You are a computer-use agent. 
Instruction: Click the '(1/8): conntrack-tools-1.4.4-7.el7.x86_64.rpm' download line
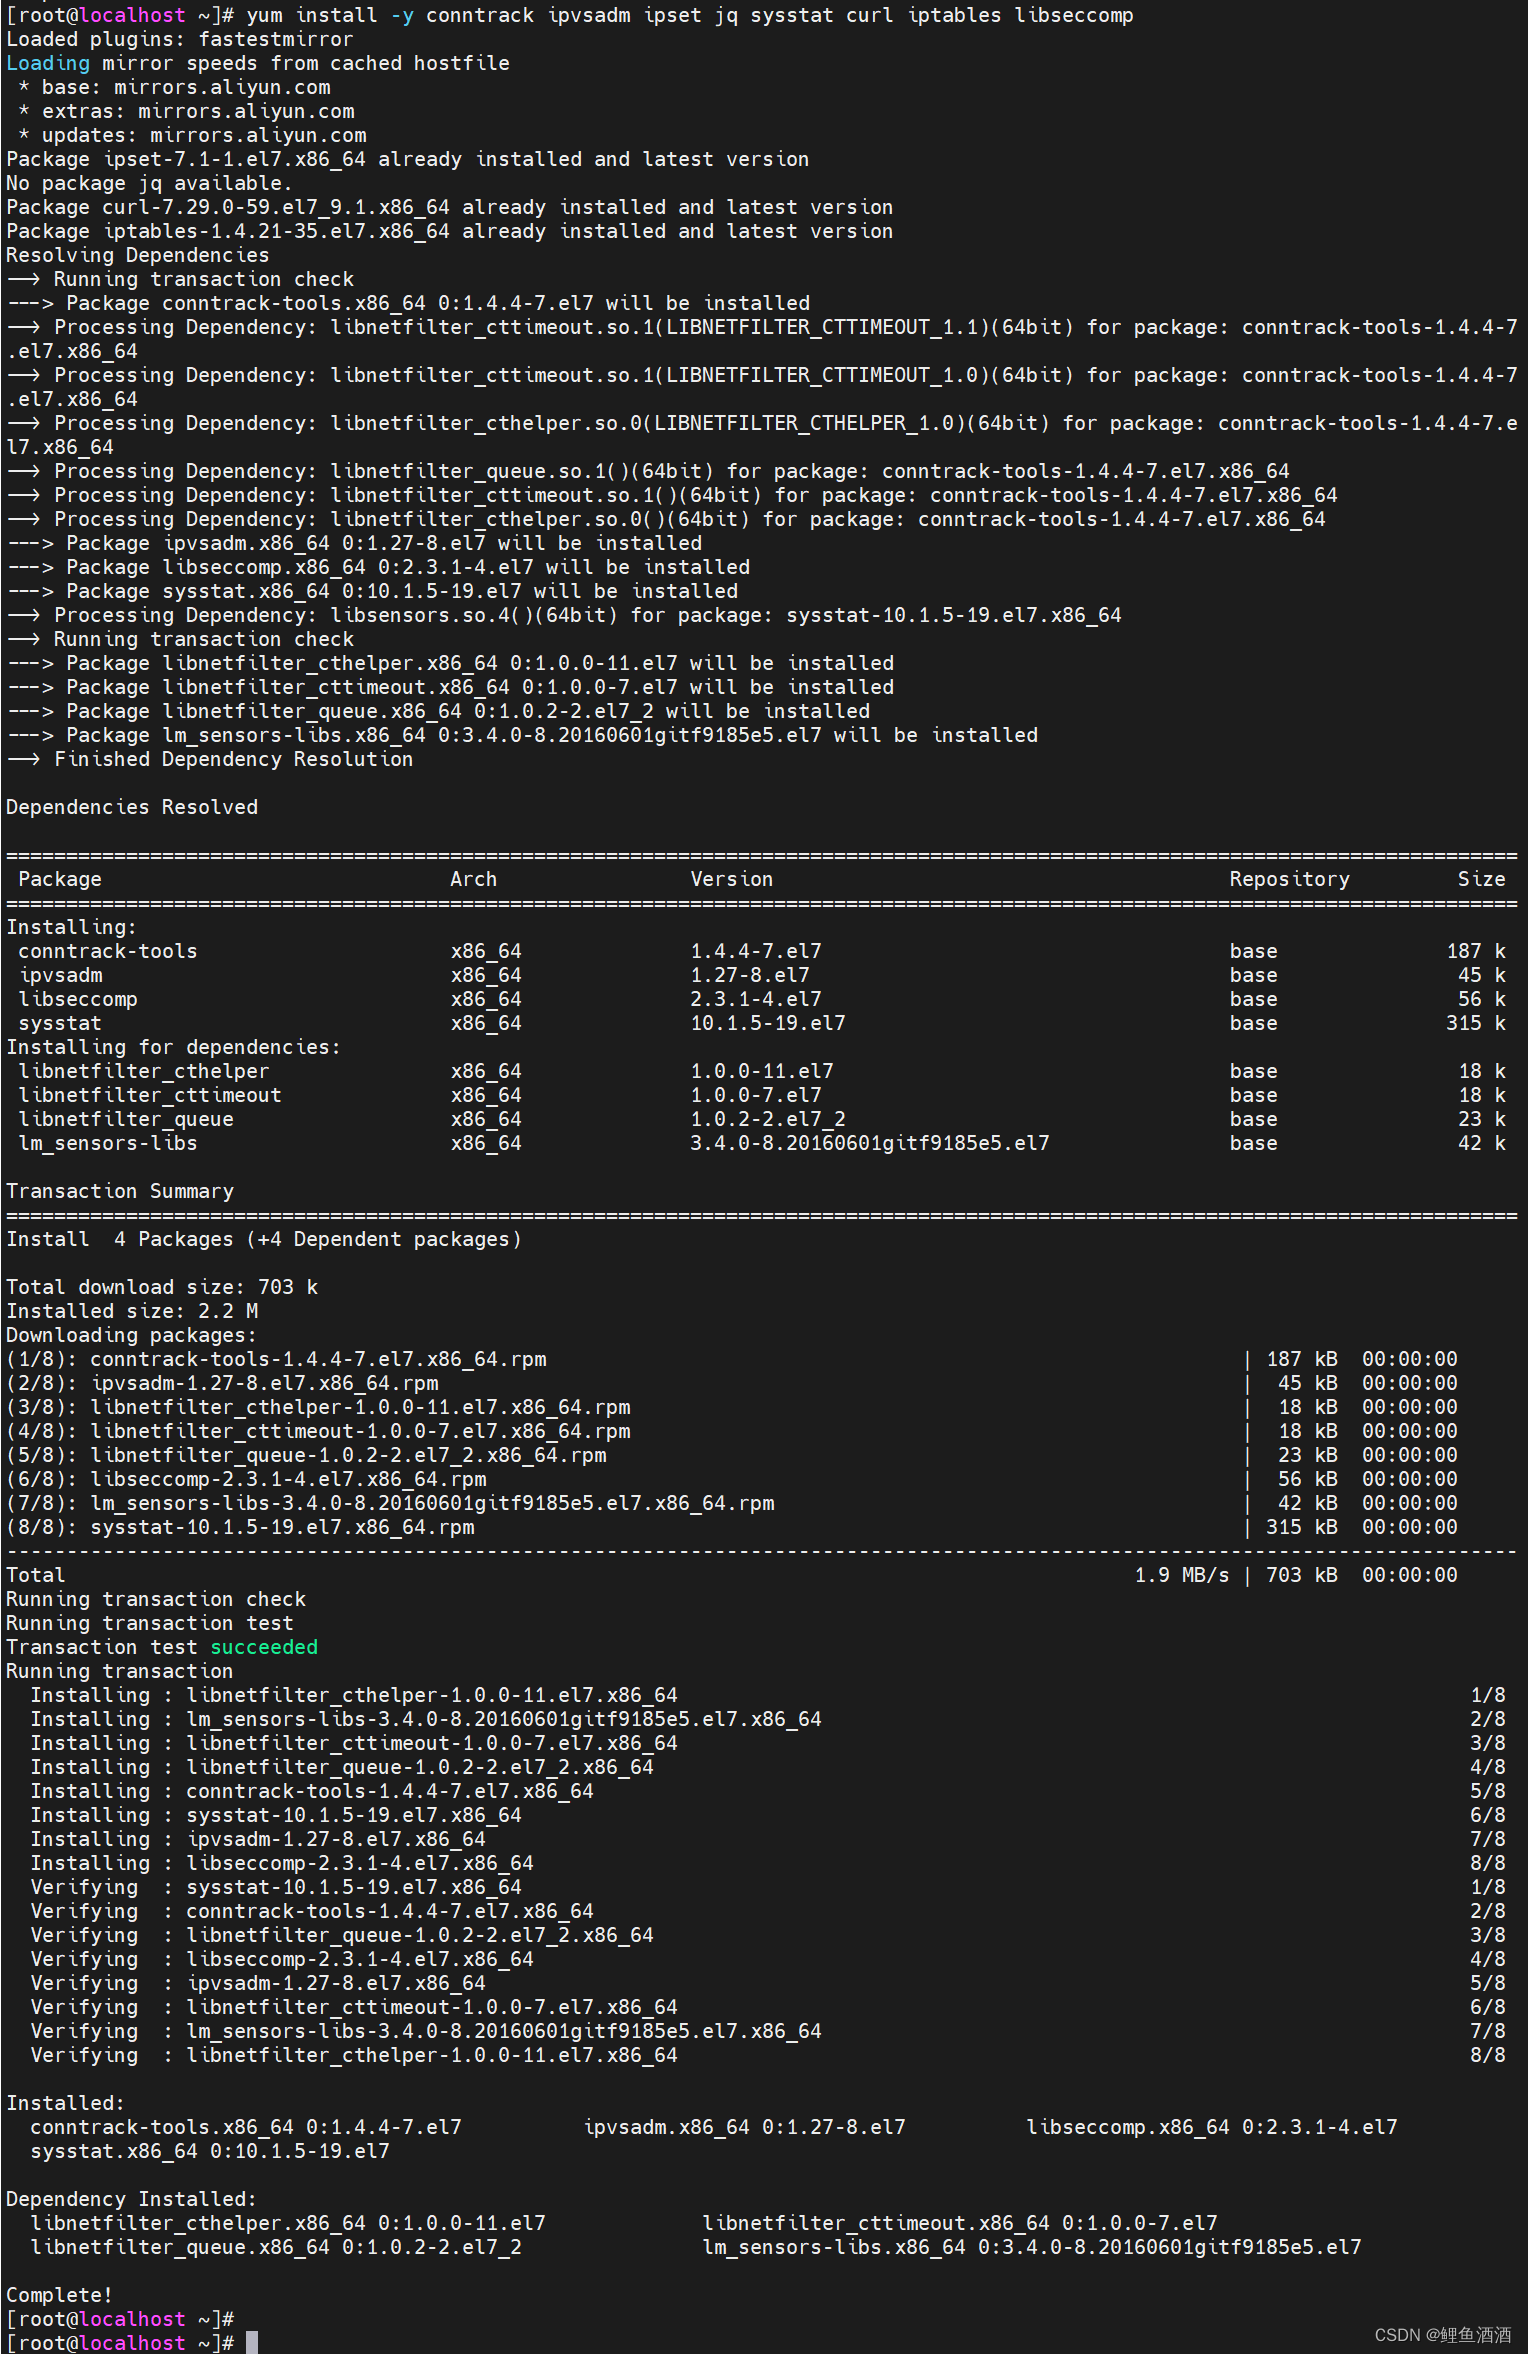tap(732, 1359)
